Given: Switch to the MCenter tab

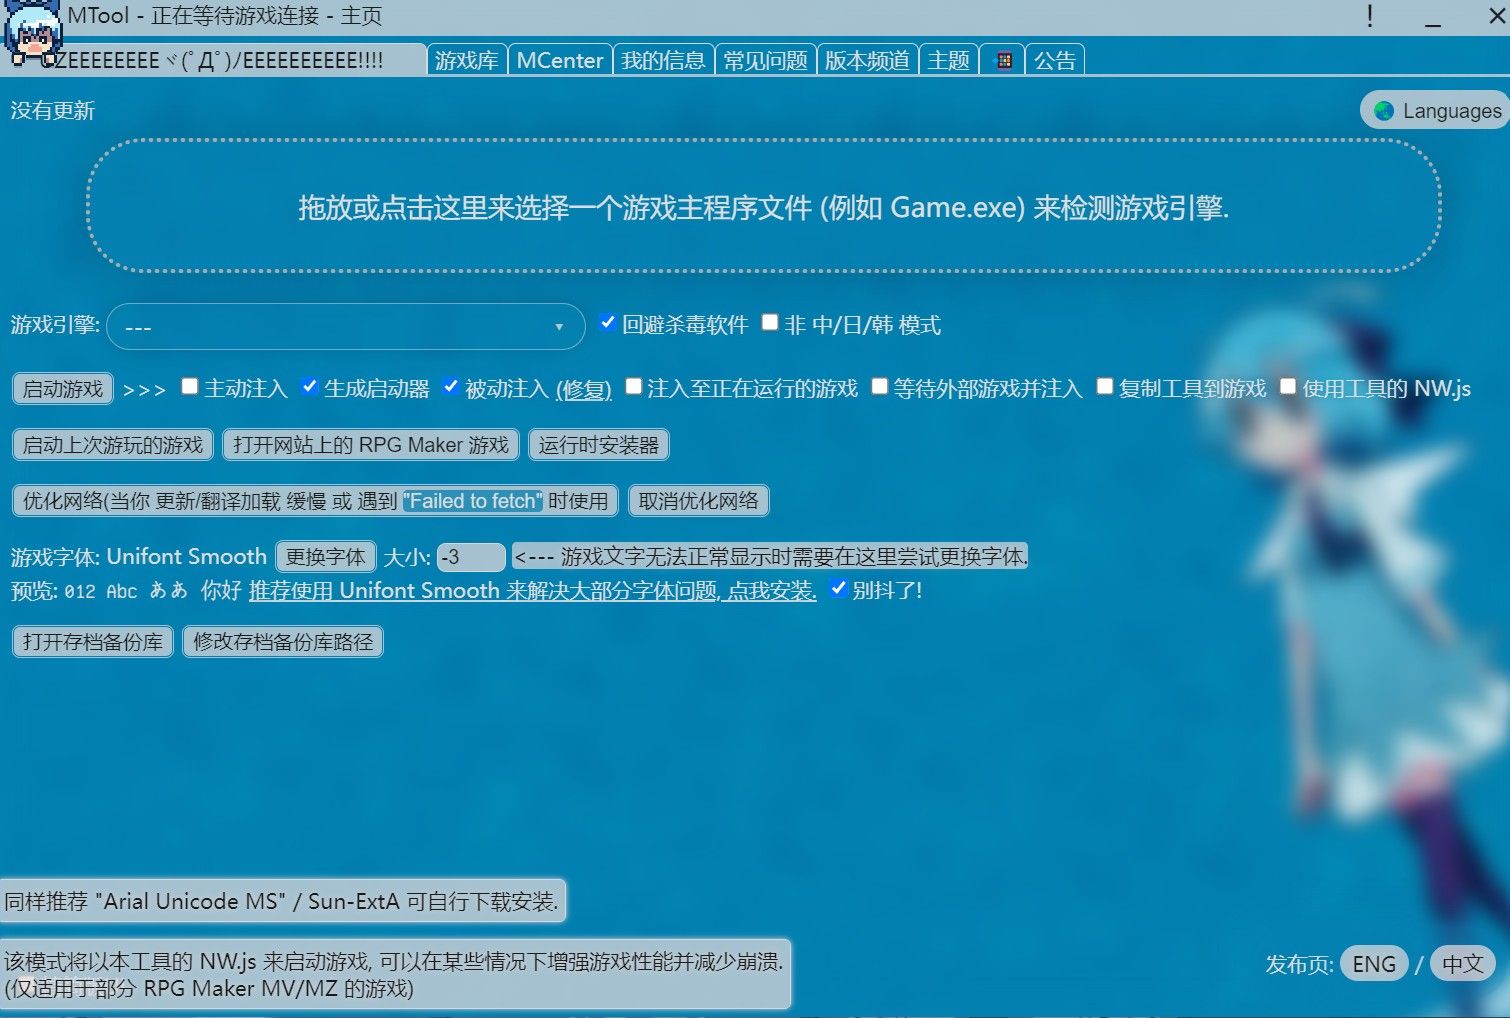Looking at the screenshot, I should tap(560, 60).
